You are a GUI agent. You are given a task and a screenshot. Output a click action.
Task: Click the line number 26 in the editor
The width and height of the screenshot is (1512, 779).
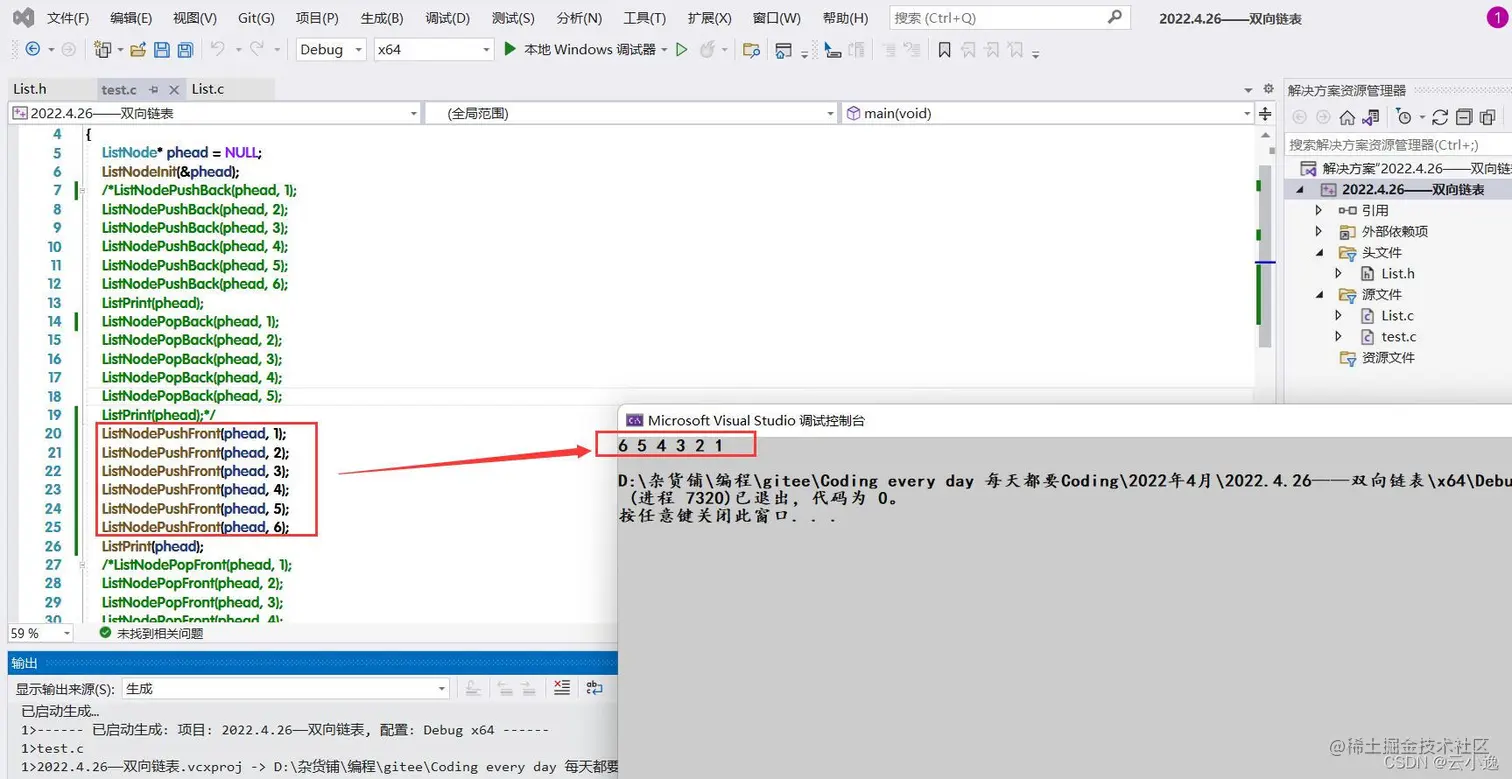coord(53,546)
